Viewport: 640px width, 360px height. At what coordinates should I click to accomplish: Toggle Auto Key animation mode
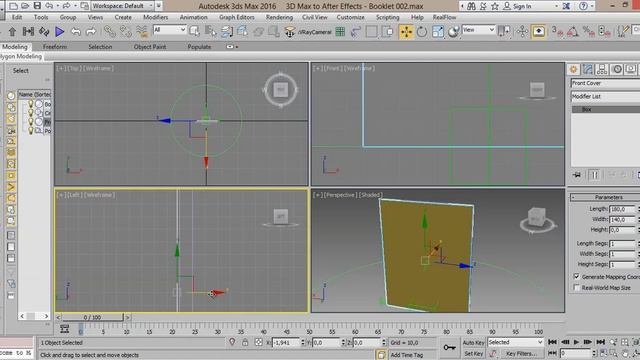pos(473,342)
